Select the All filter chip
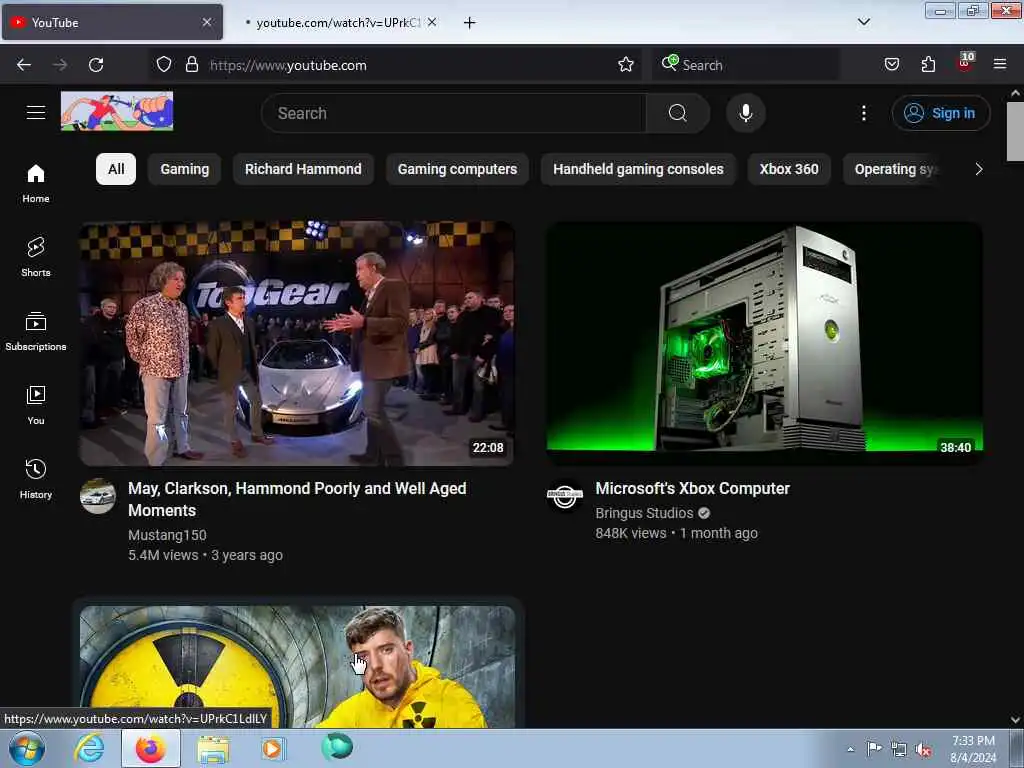This screenshot has width=1024, height=768. [x=116, y=169]
